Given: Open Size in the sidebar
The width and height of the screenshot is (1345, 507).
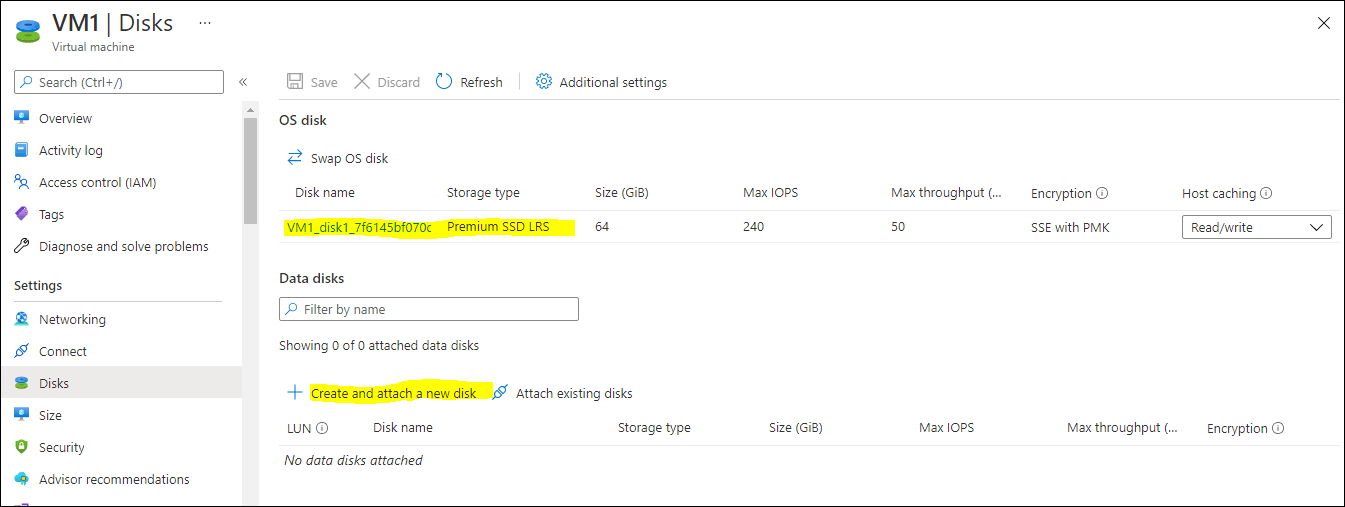Looking at the screenshot, I should pos(50,415).
